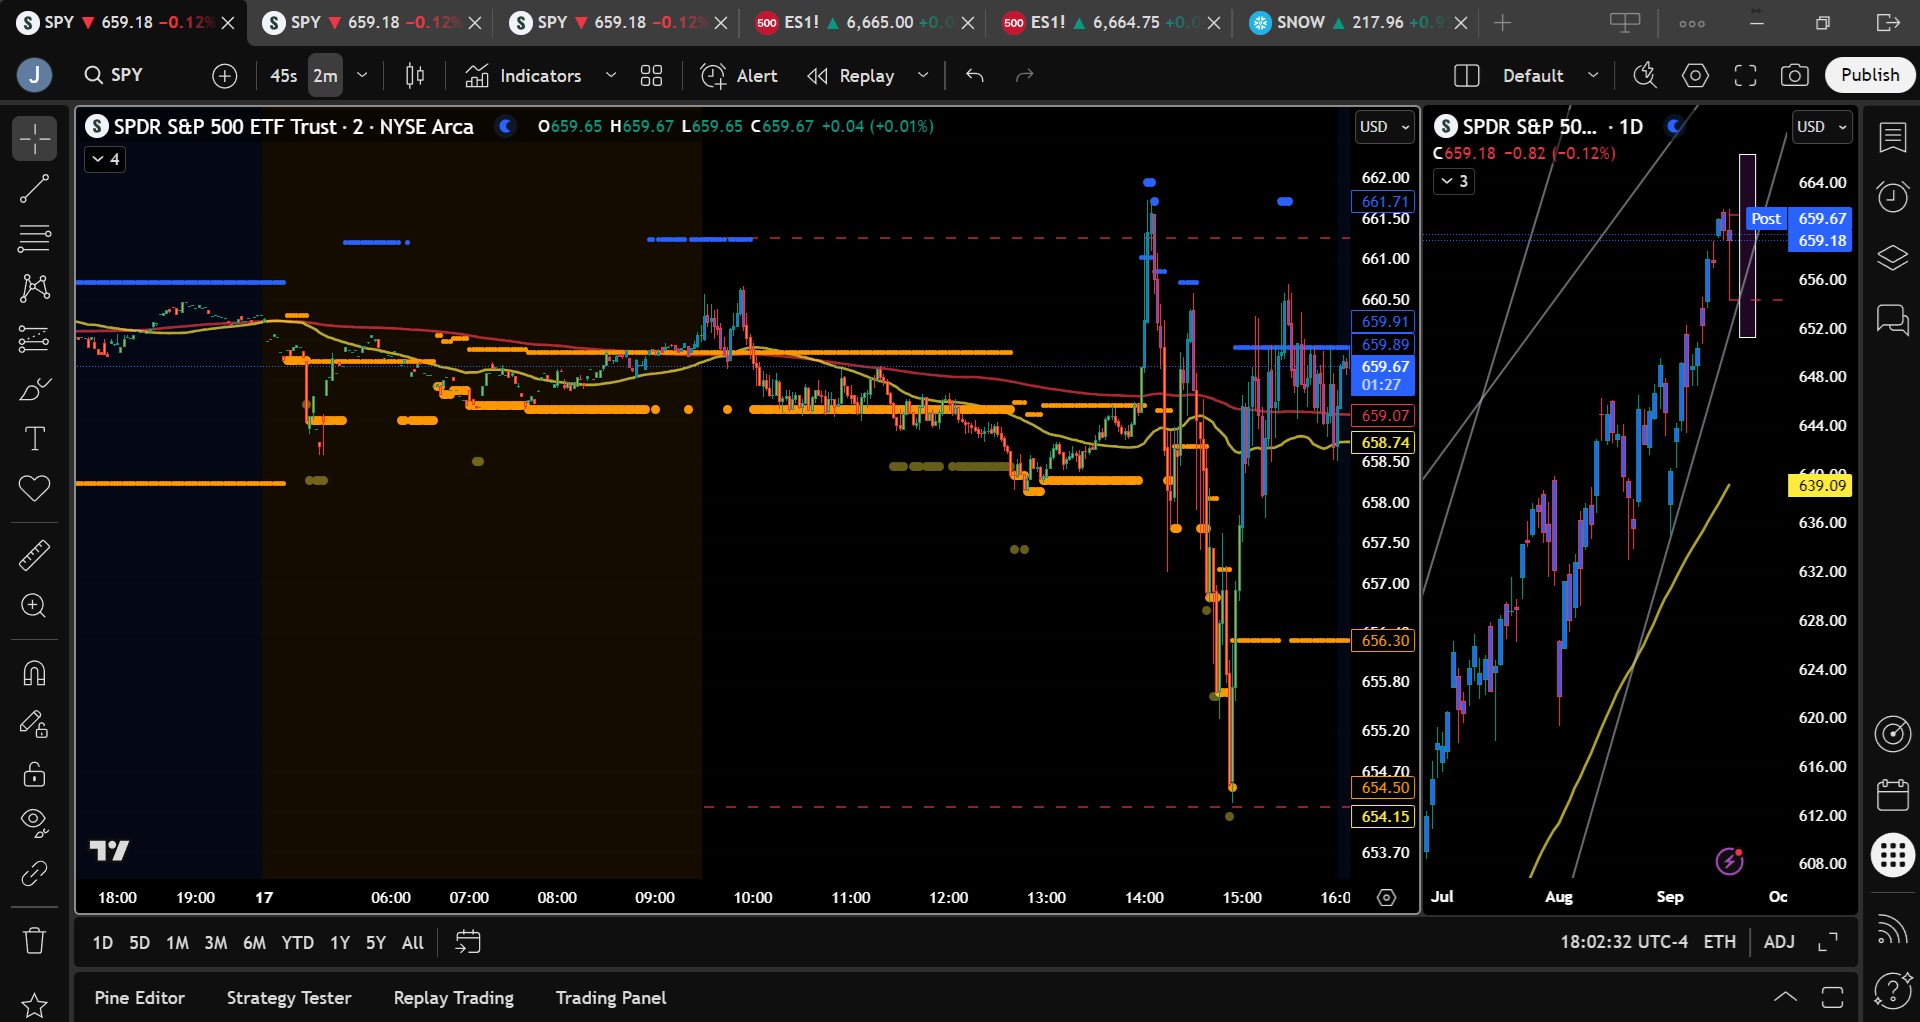Open the SPY symbol search field
The image size is (1920, 1022).
point(128,76)
